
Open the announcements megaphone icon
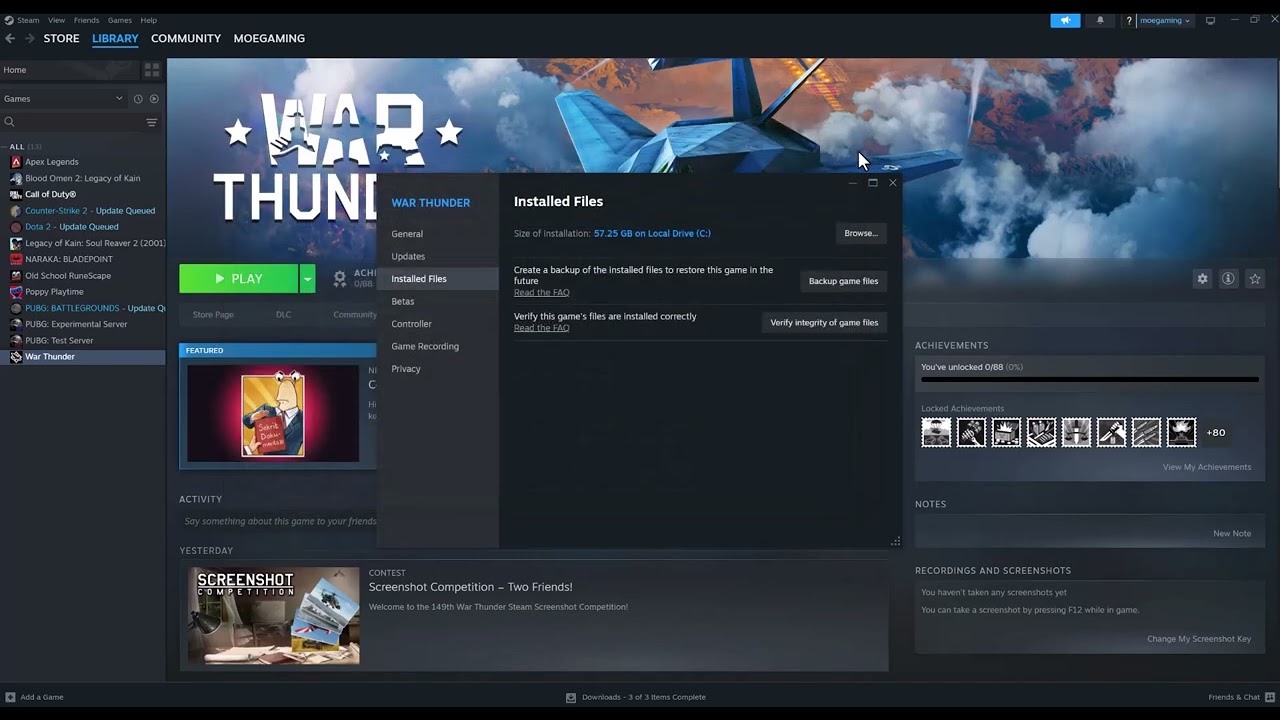(1065, 20)
